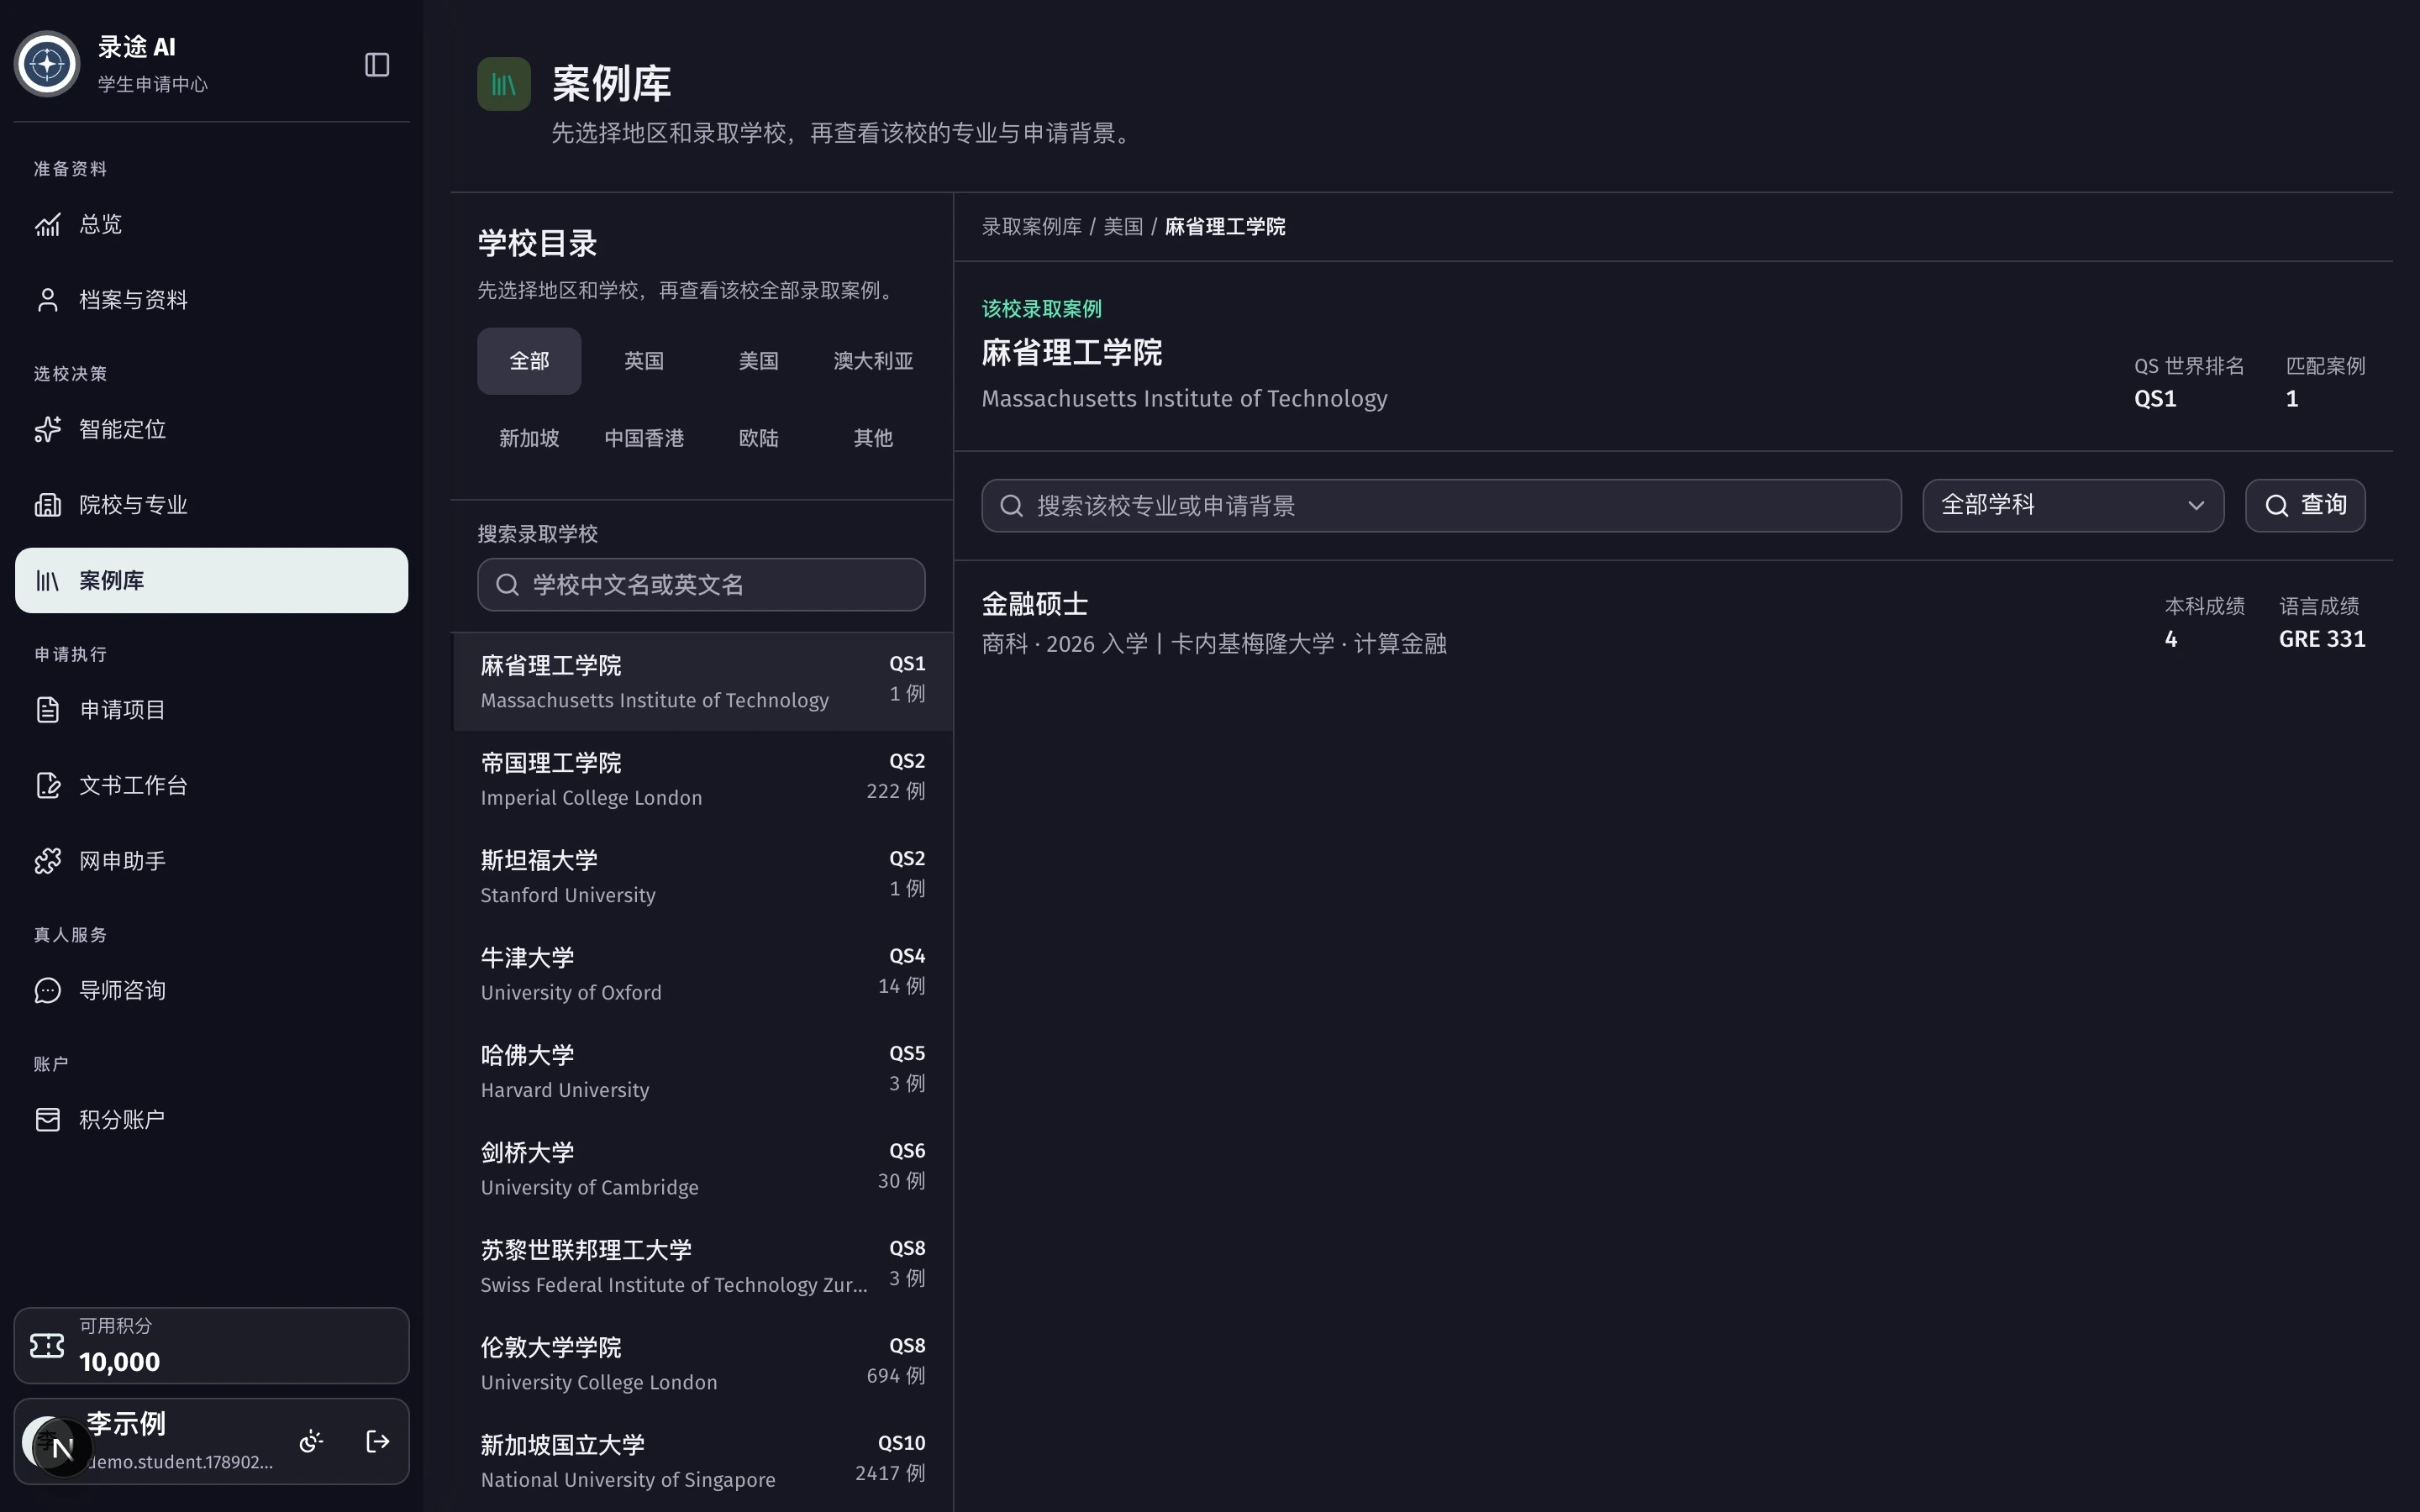Go to 档案与资料 in sidebar

click(x=211, y=300)
